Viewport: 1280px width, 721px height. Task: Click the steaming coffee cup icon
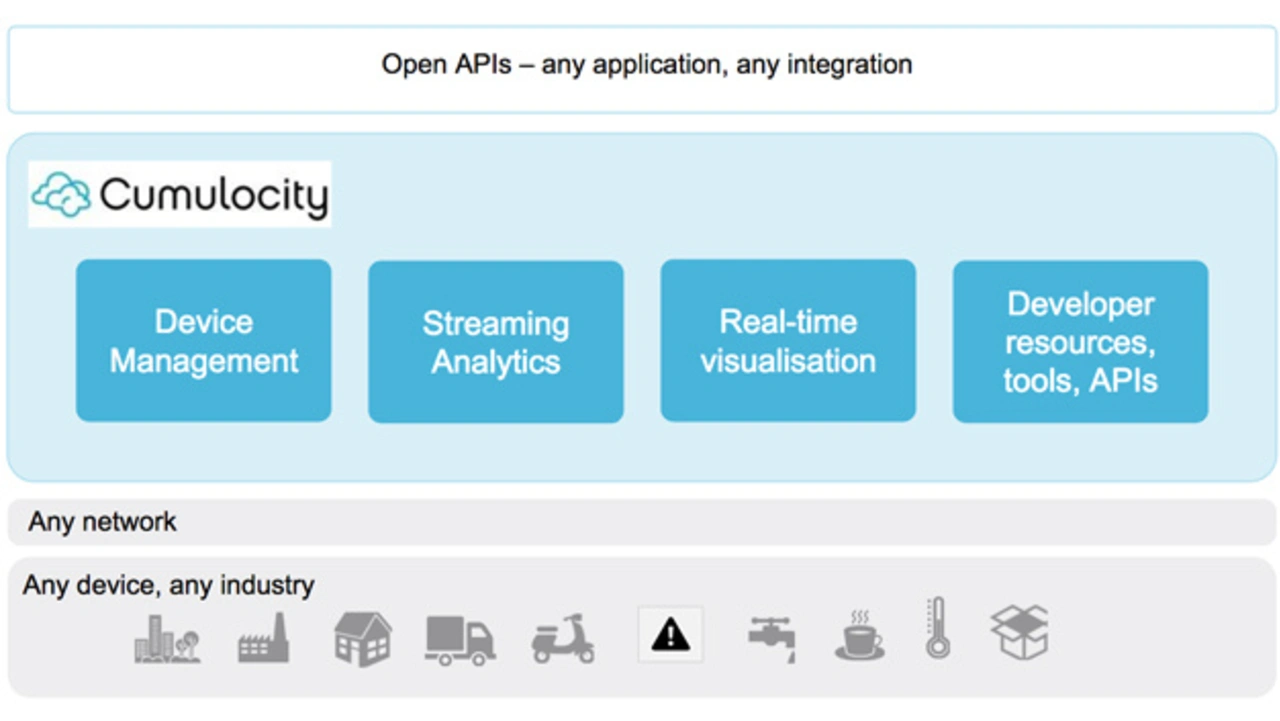pyautogui.click(x=860, y=636)
